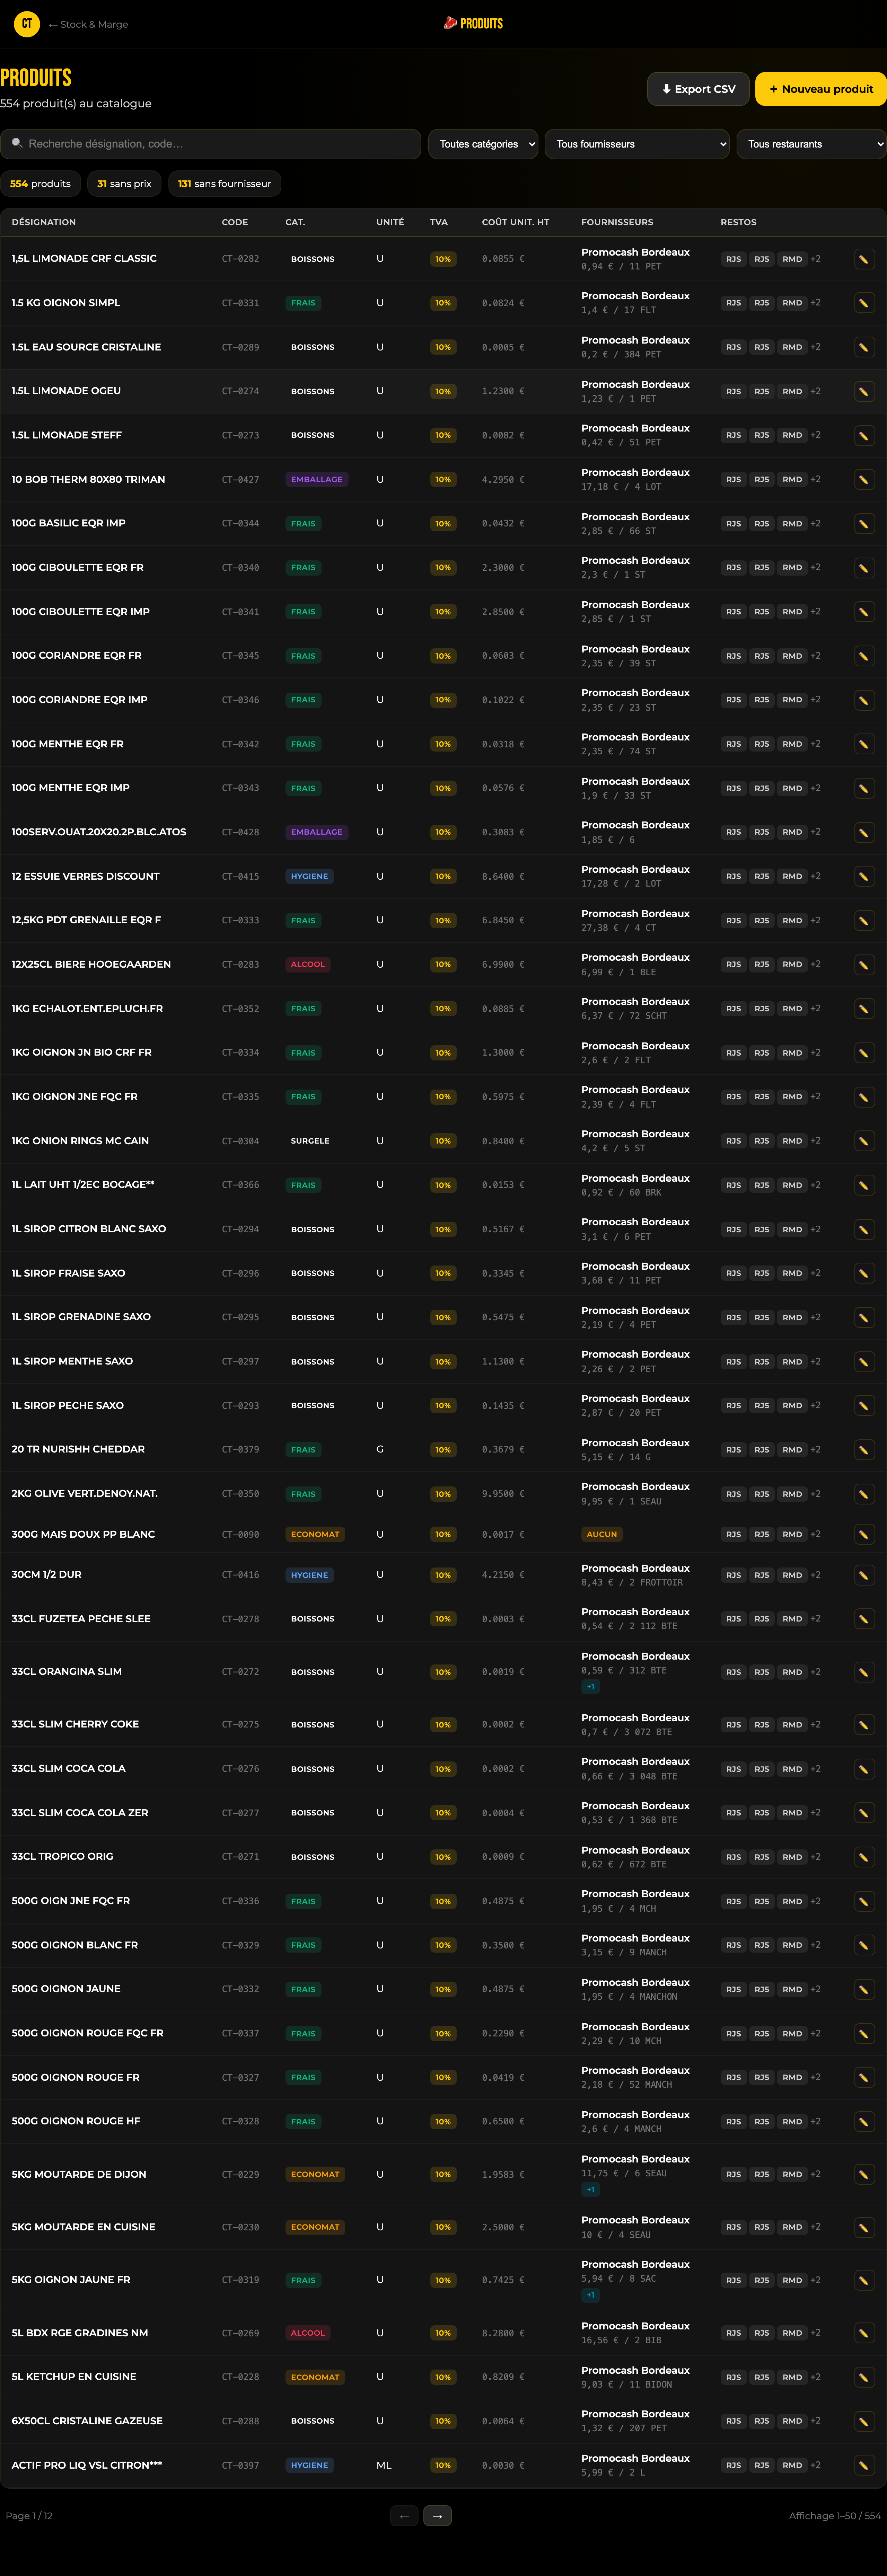Show all 554 produits filter chip

pyautogui.click(x=40, y=184)
